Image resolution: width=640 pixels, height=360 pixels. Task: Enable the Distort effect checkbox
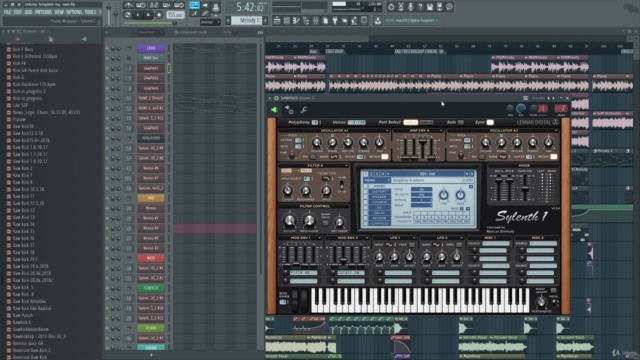pos(365,191)
